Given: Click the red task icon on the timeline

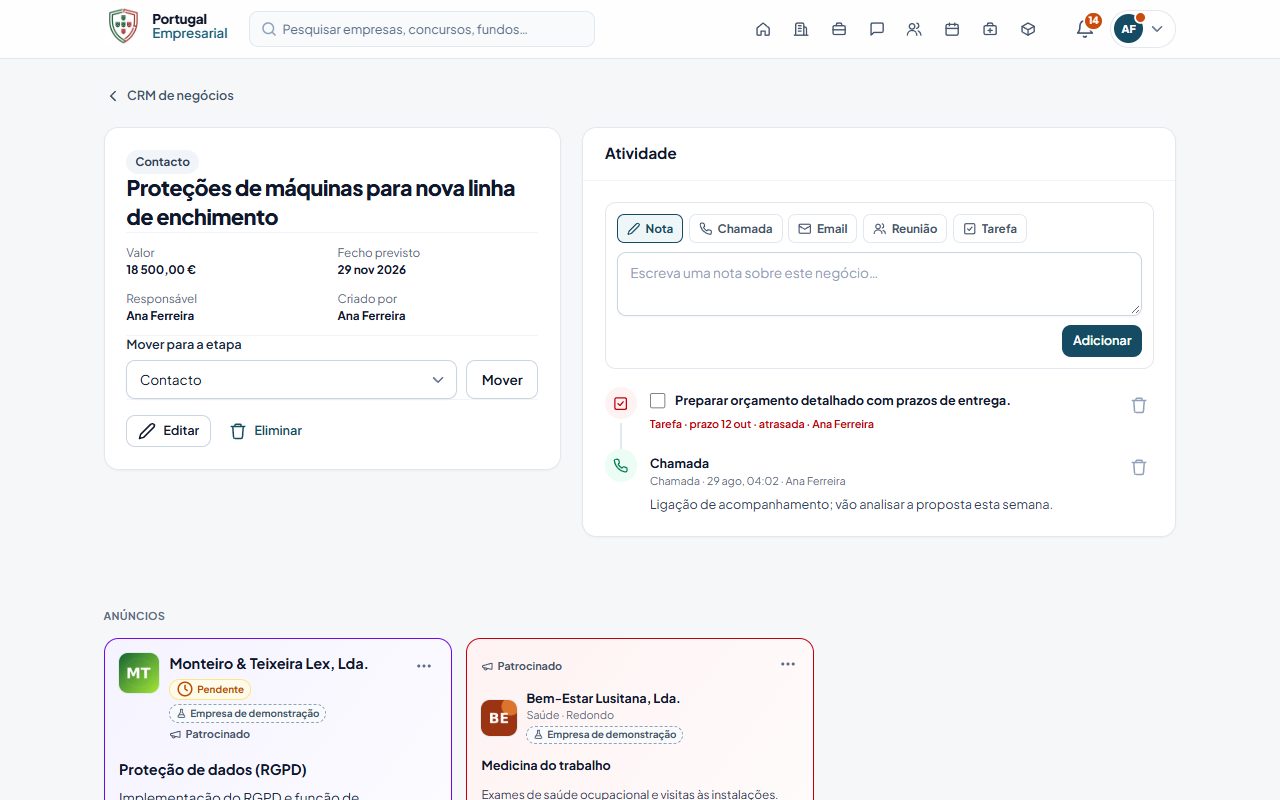Looking at the screenshot, I should (x=621, y=403).
